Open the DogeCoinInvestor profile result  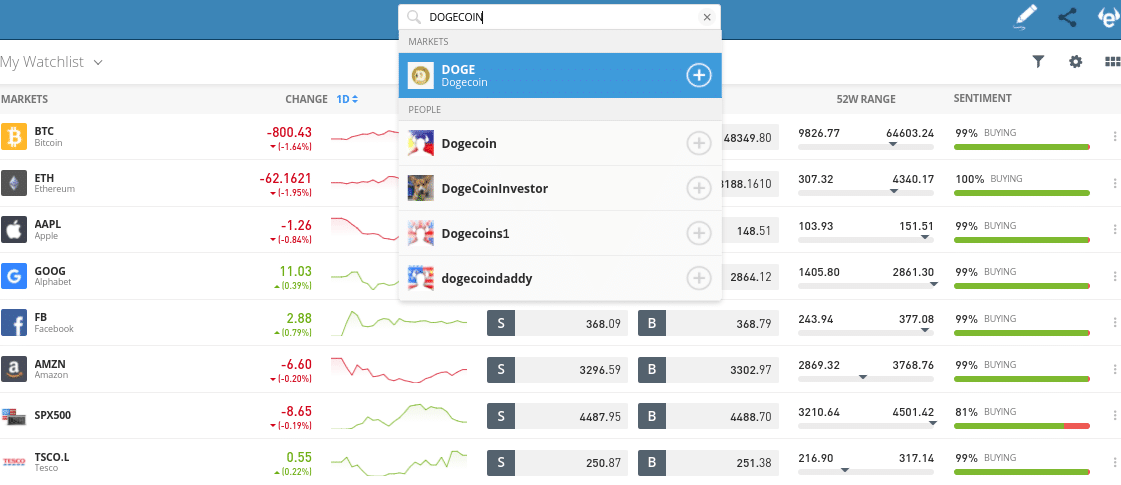click(x=560, y=188)
